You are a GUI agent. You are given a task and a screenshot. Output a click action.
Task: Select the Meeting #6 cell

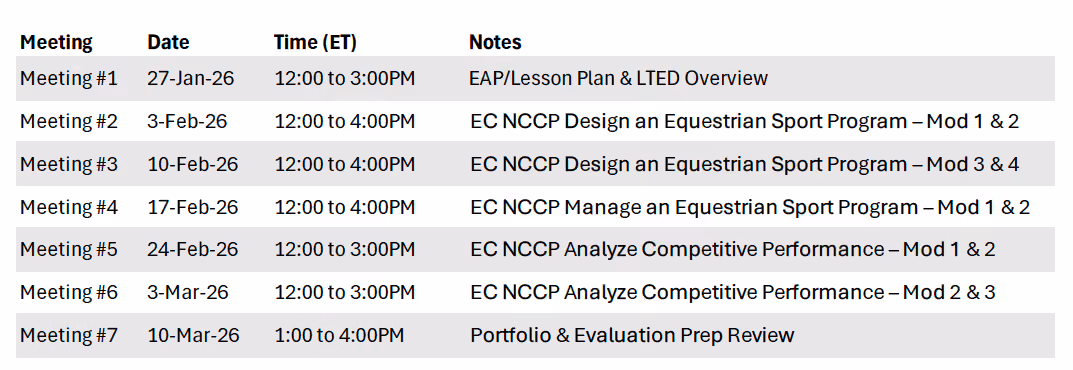click(68, 292)
